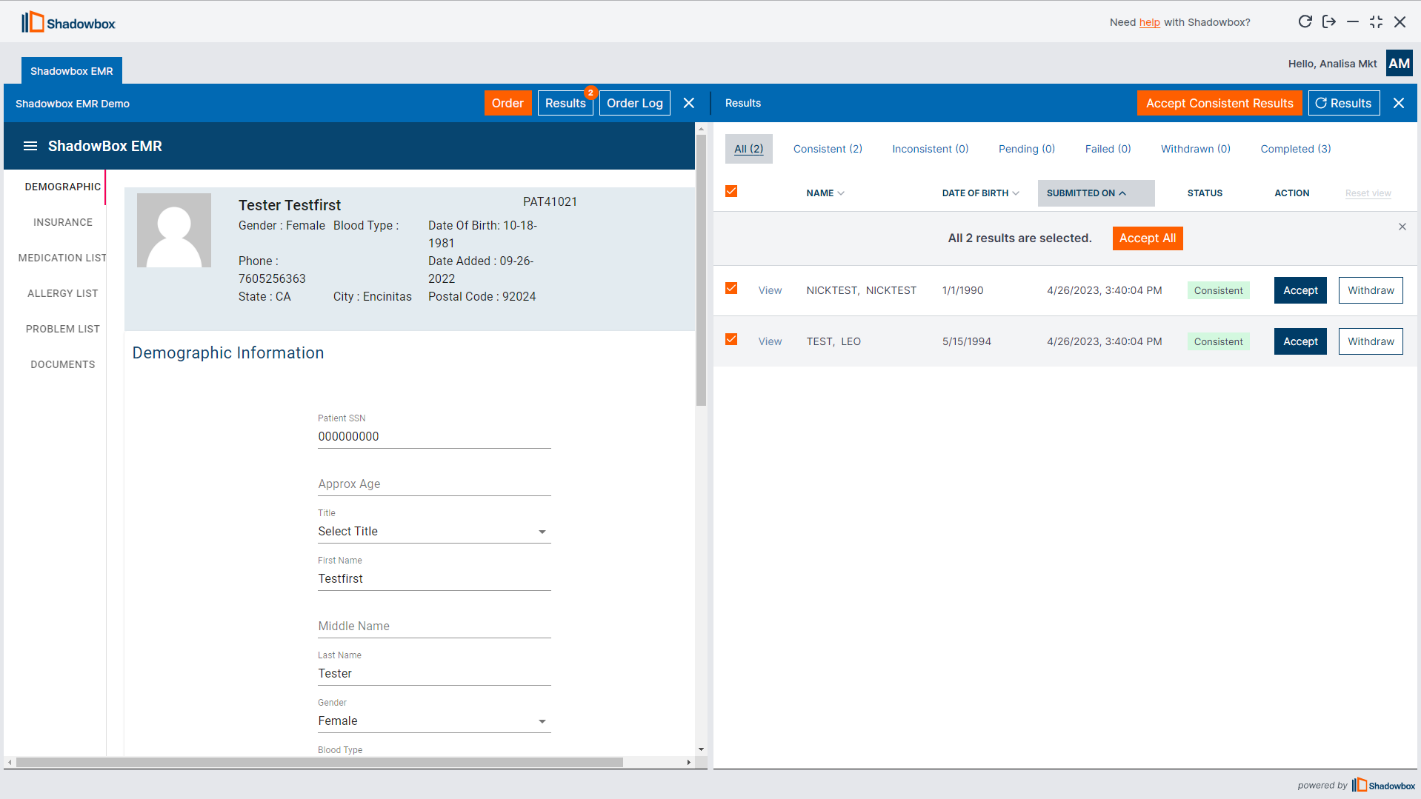Accept the NICKTEST, NICKTEST result

pyautogui.click(x=1301, y=290)
